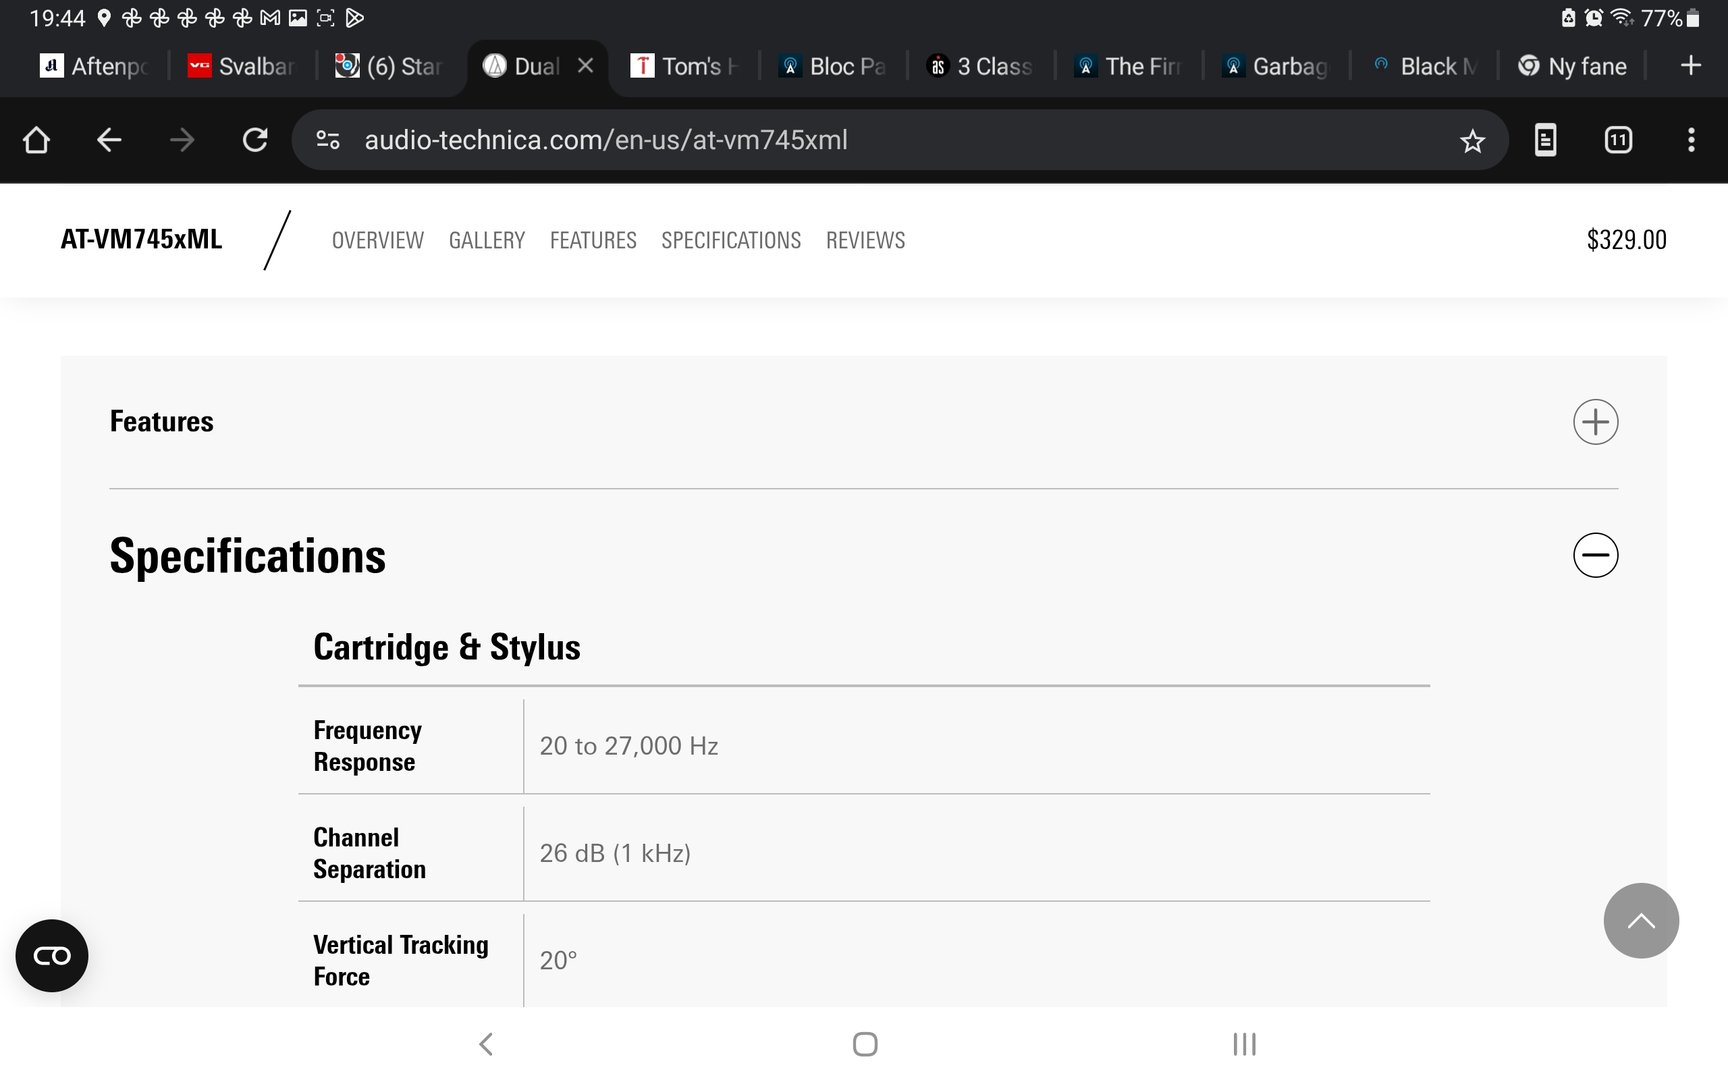Jump to the REVIEWS section
The image size is (1728, 1080).
(865, 240)
